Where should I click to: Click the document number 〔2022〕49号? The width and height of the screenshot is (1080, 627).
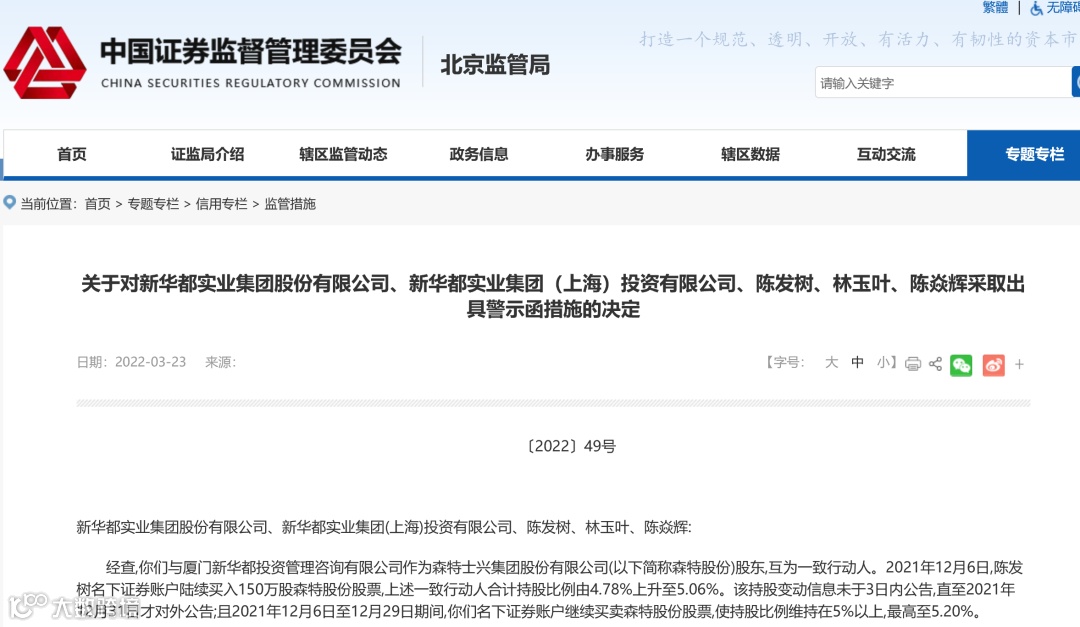point(571,446)
